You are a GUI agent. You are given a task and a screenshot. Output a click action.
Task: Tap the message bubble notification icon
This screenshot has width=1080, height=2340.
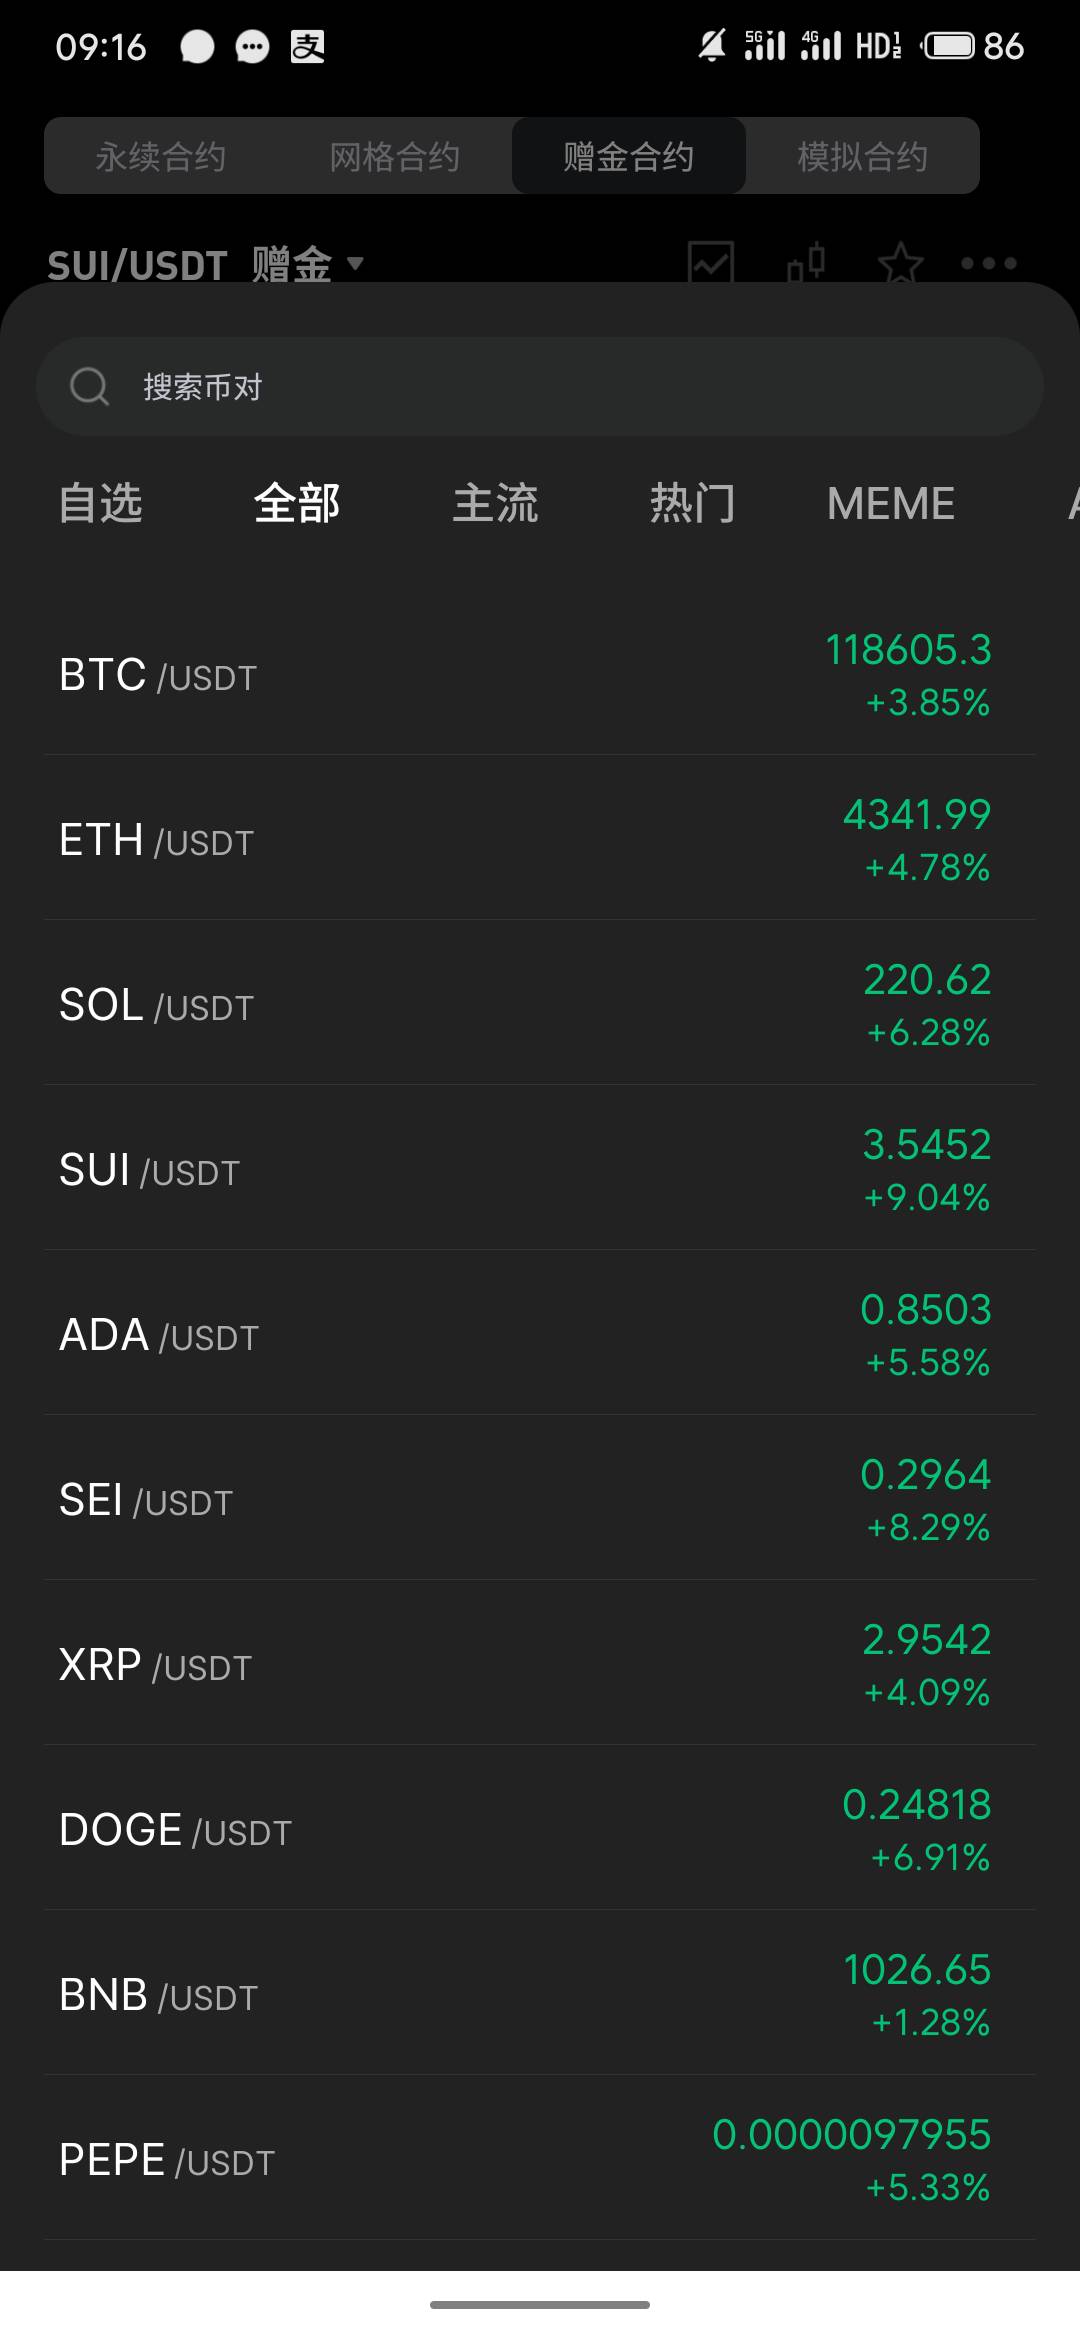252,46
